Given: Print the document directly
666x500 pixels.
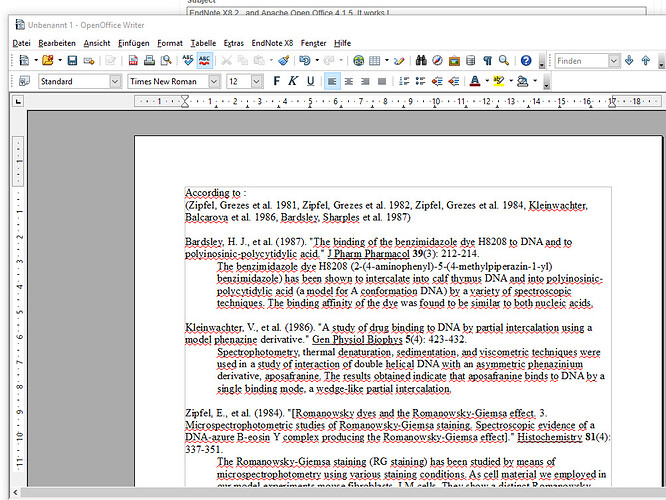Looking at the screenshot, I should click(149, 61).
